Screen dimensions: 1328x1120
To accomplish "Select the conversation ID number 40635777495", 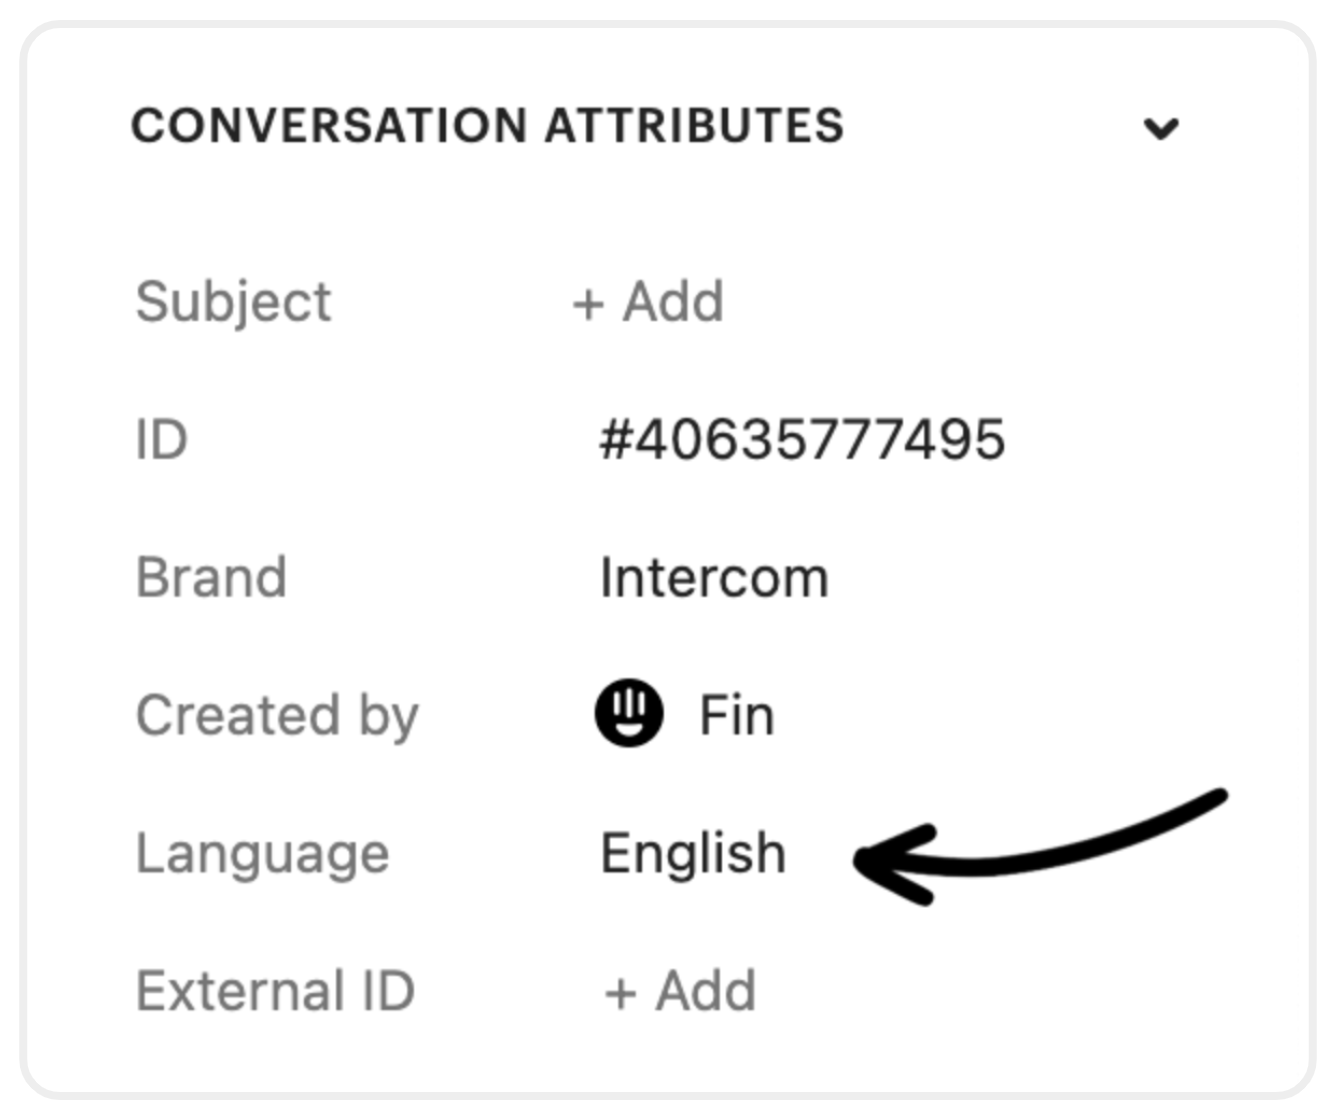I will coord(820,440).
